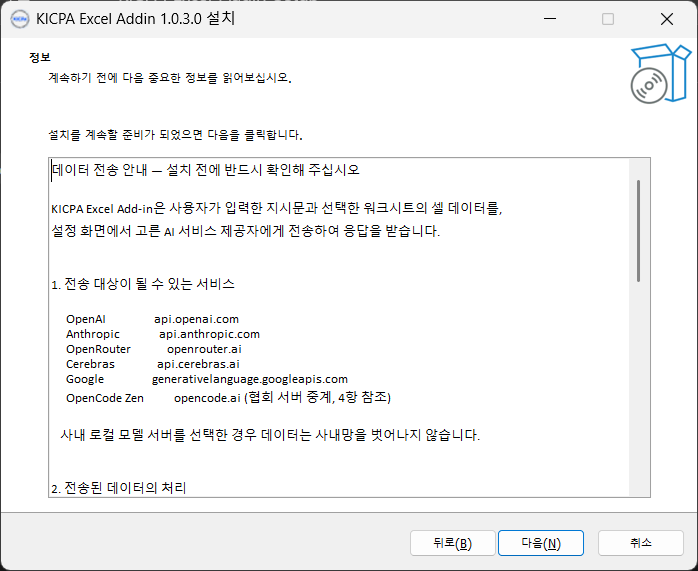Screen dimensions: 698x571
Task: Click the 'Anthropic' provider name
Action: [93, 334]
